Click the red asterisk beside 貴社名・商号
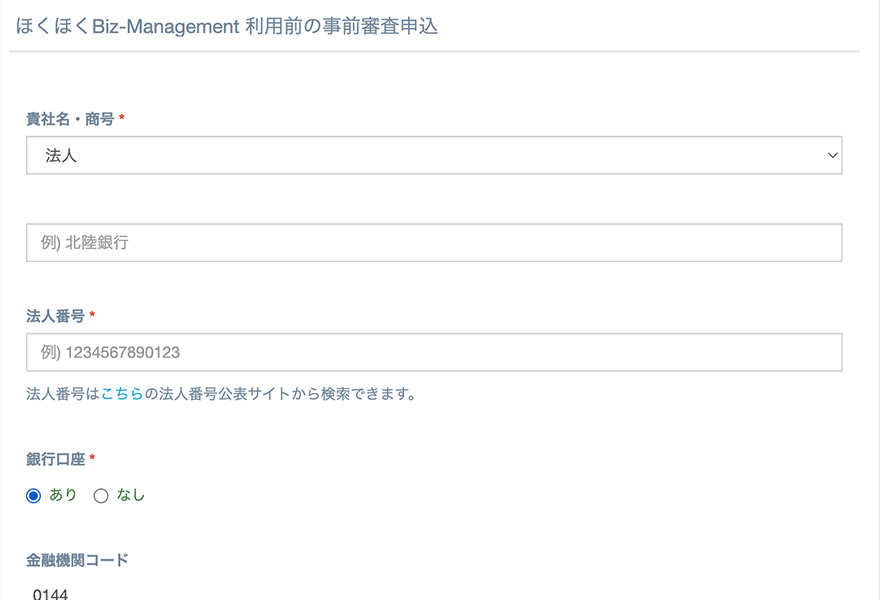 122,119
